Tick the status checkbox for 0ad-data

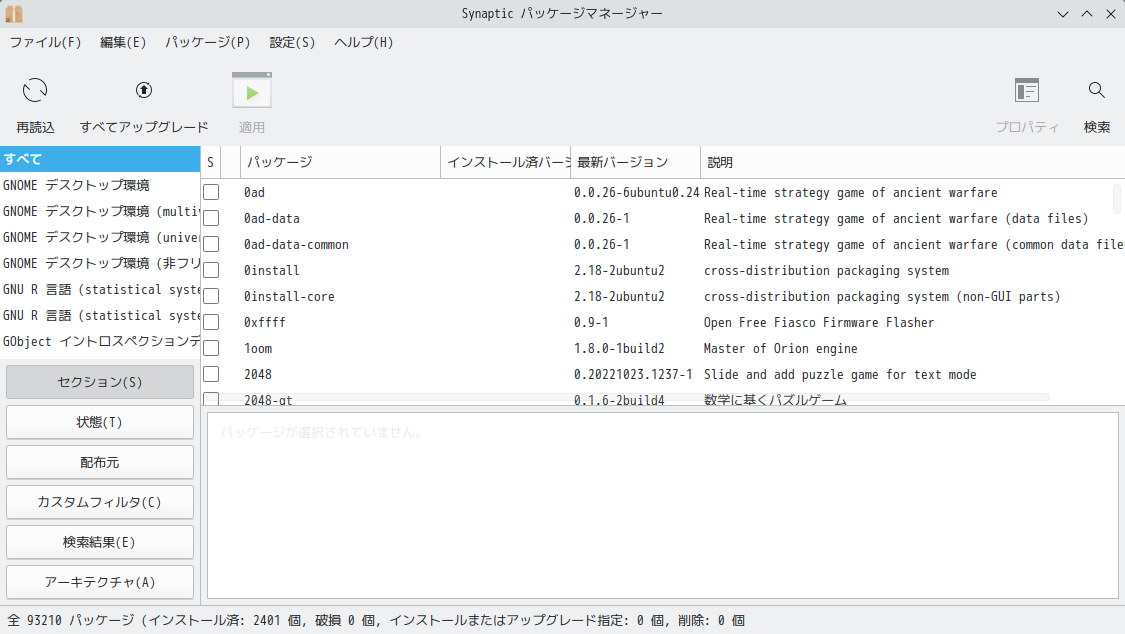pyautogui.click(x=211, y=218)
